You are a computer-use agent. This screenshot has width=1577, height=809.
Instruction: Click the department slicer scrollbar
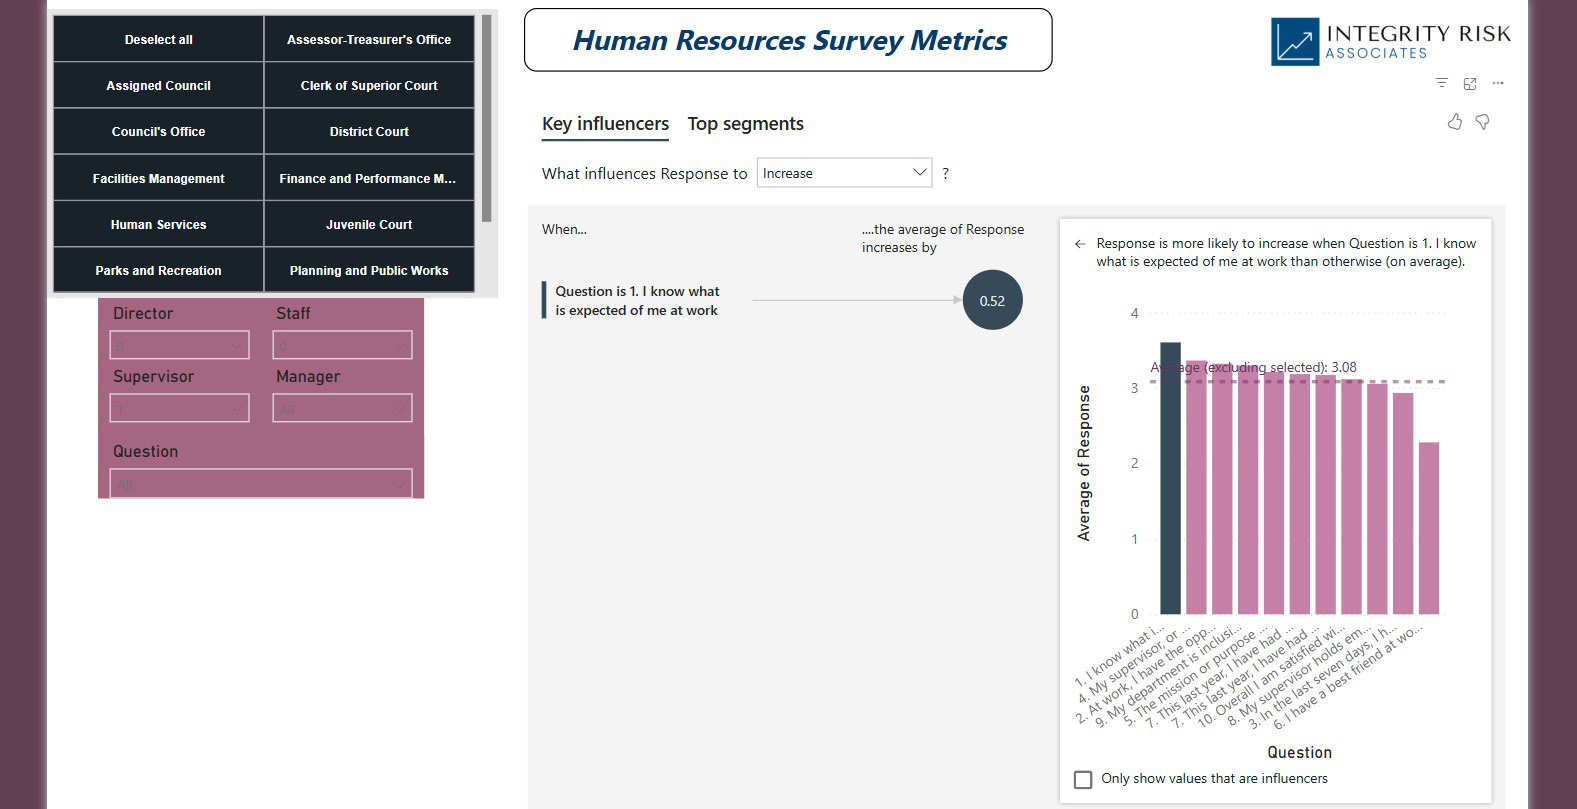point(487,118)
